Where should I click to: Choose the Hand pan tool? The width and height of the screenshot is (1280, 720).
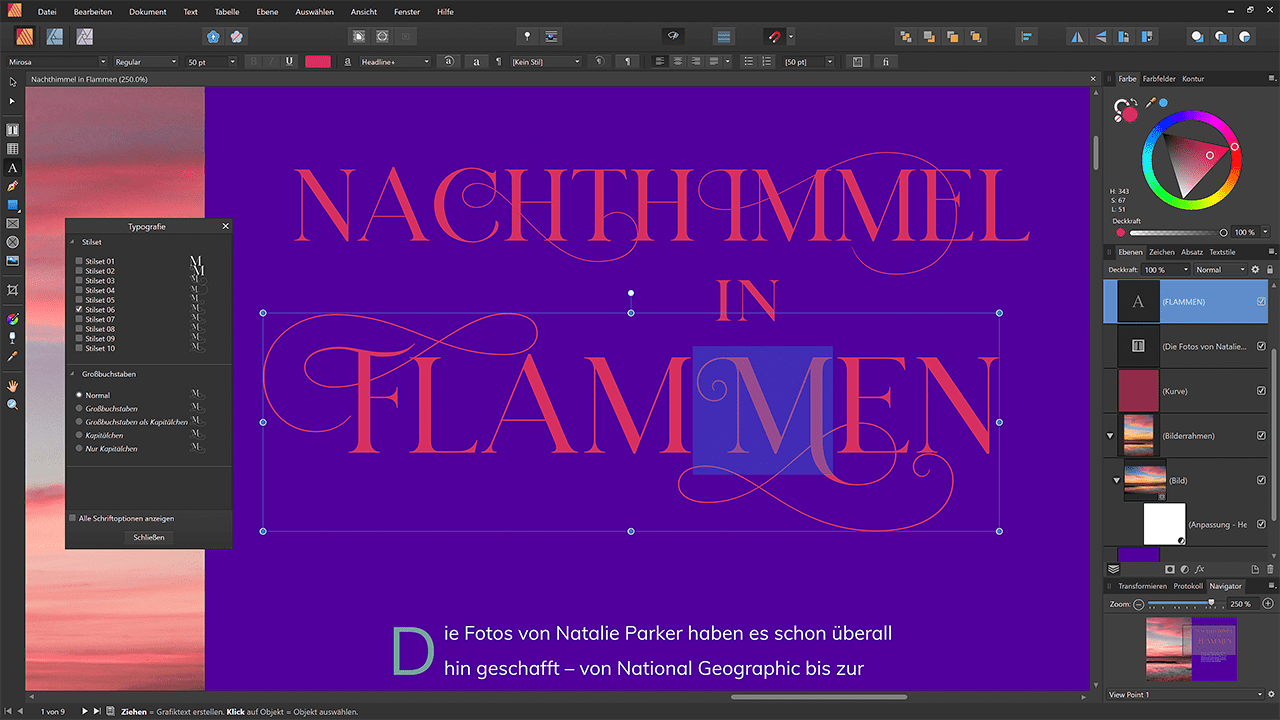[x=13, y=385]
